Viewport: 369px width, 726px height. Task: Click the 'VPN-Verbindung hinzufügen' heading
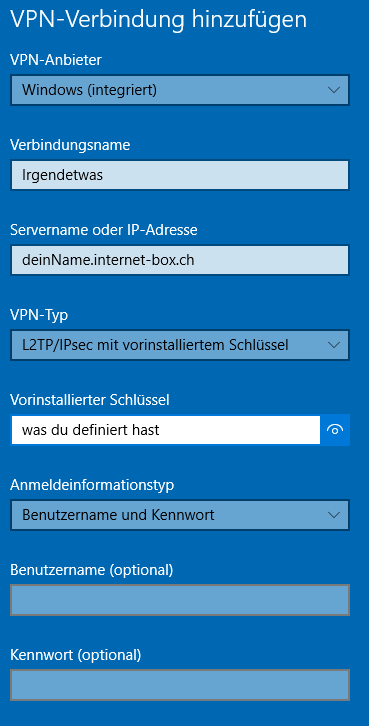[158, 21]
